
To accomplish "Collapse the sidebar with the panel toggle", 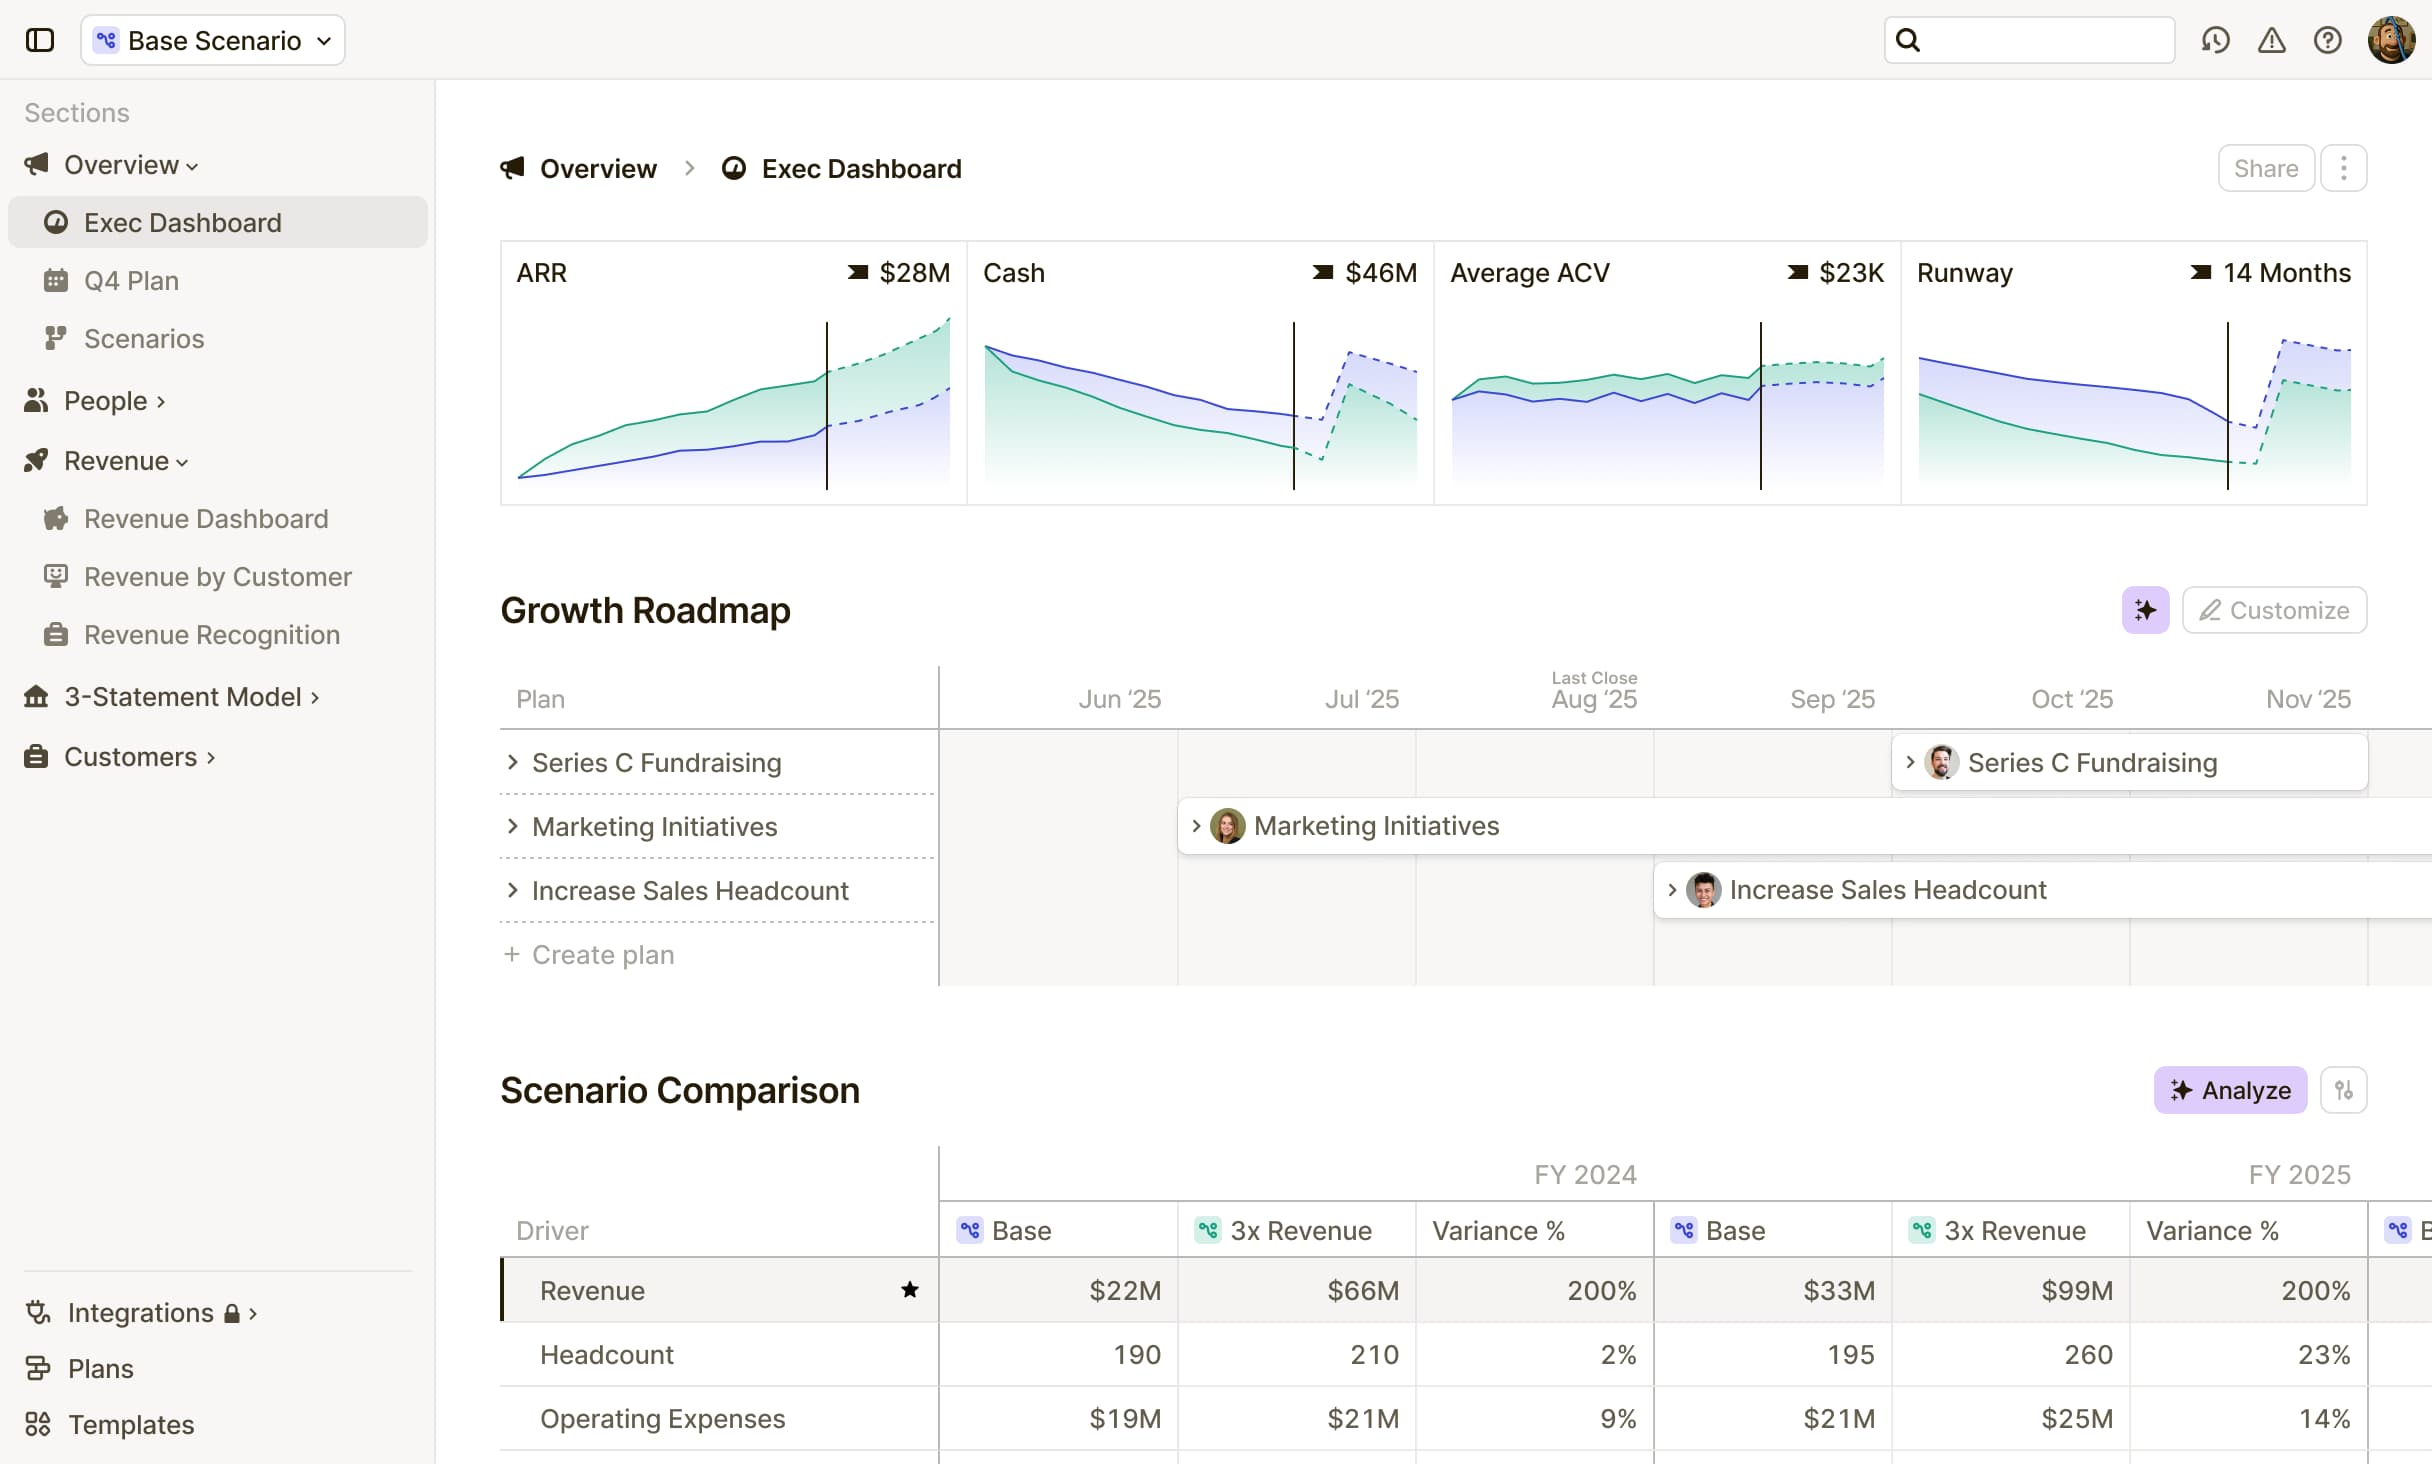I will 40,40.
